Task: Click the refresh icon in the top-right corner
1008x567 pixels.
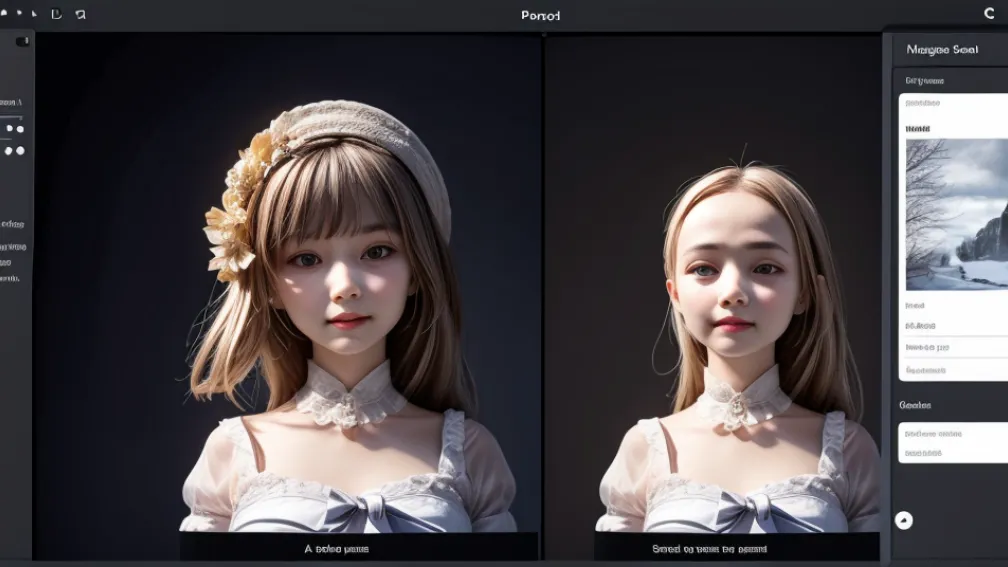Action: 990,13
